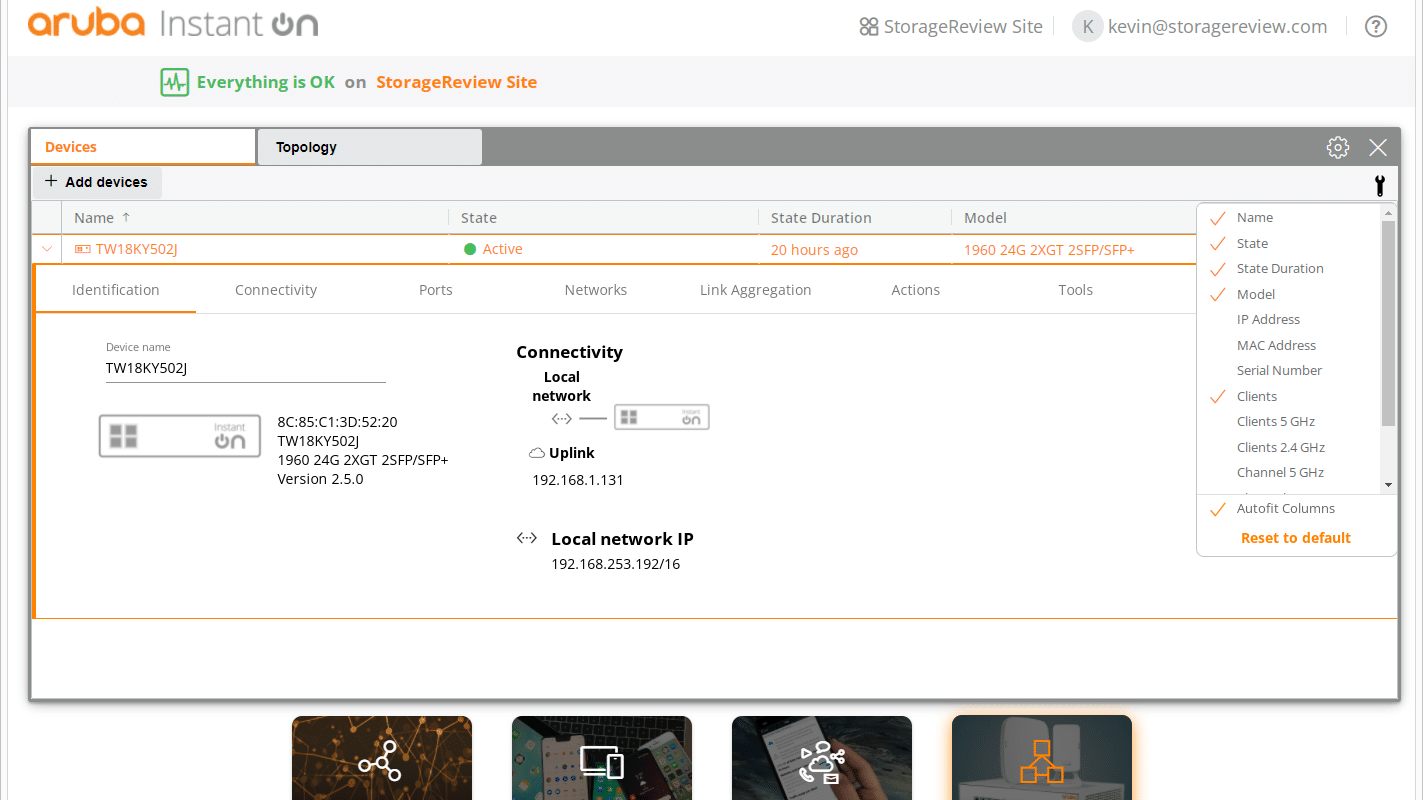The width and height of the screenshot is (1423, 800).
Task: Open the Connectivity tab
Action: (x=276, y=290)
